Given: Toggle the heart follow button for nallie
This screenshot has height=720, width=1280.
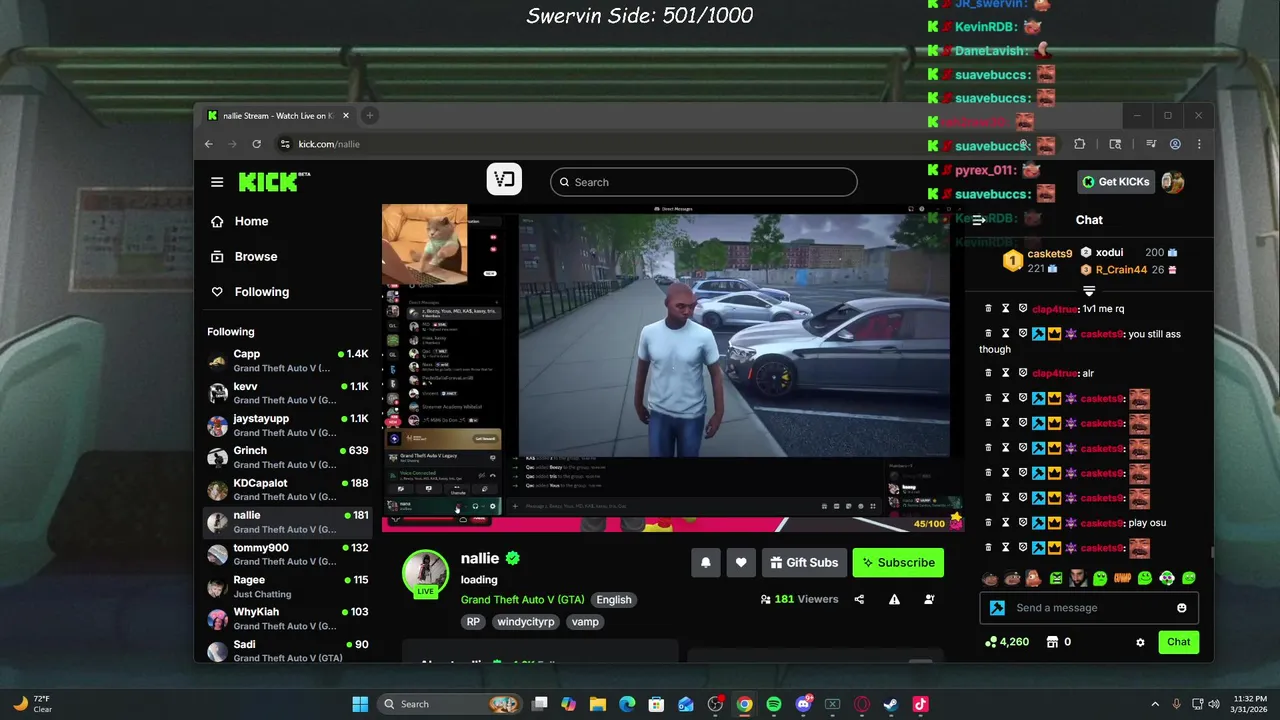Looking at the screenshot, I should 741,562.
